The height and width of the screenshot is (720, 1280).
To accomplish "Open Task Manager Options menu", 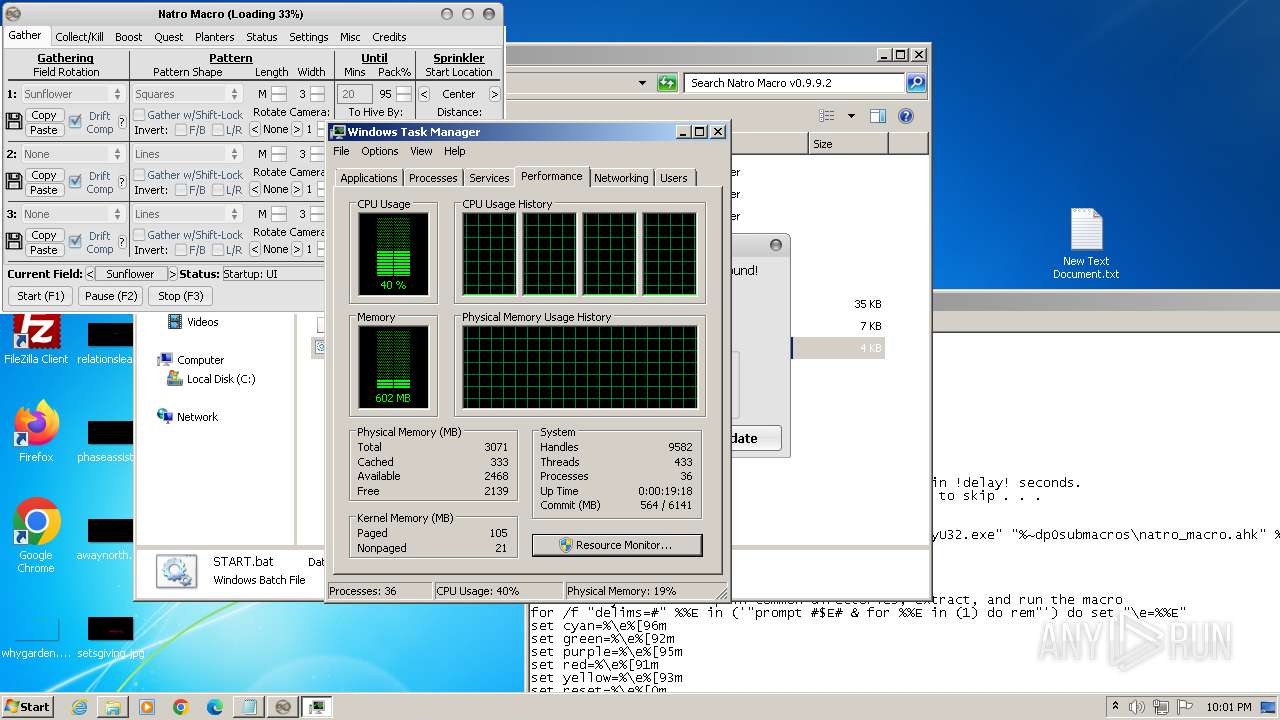I will coord(379,151).
